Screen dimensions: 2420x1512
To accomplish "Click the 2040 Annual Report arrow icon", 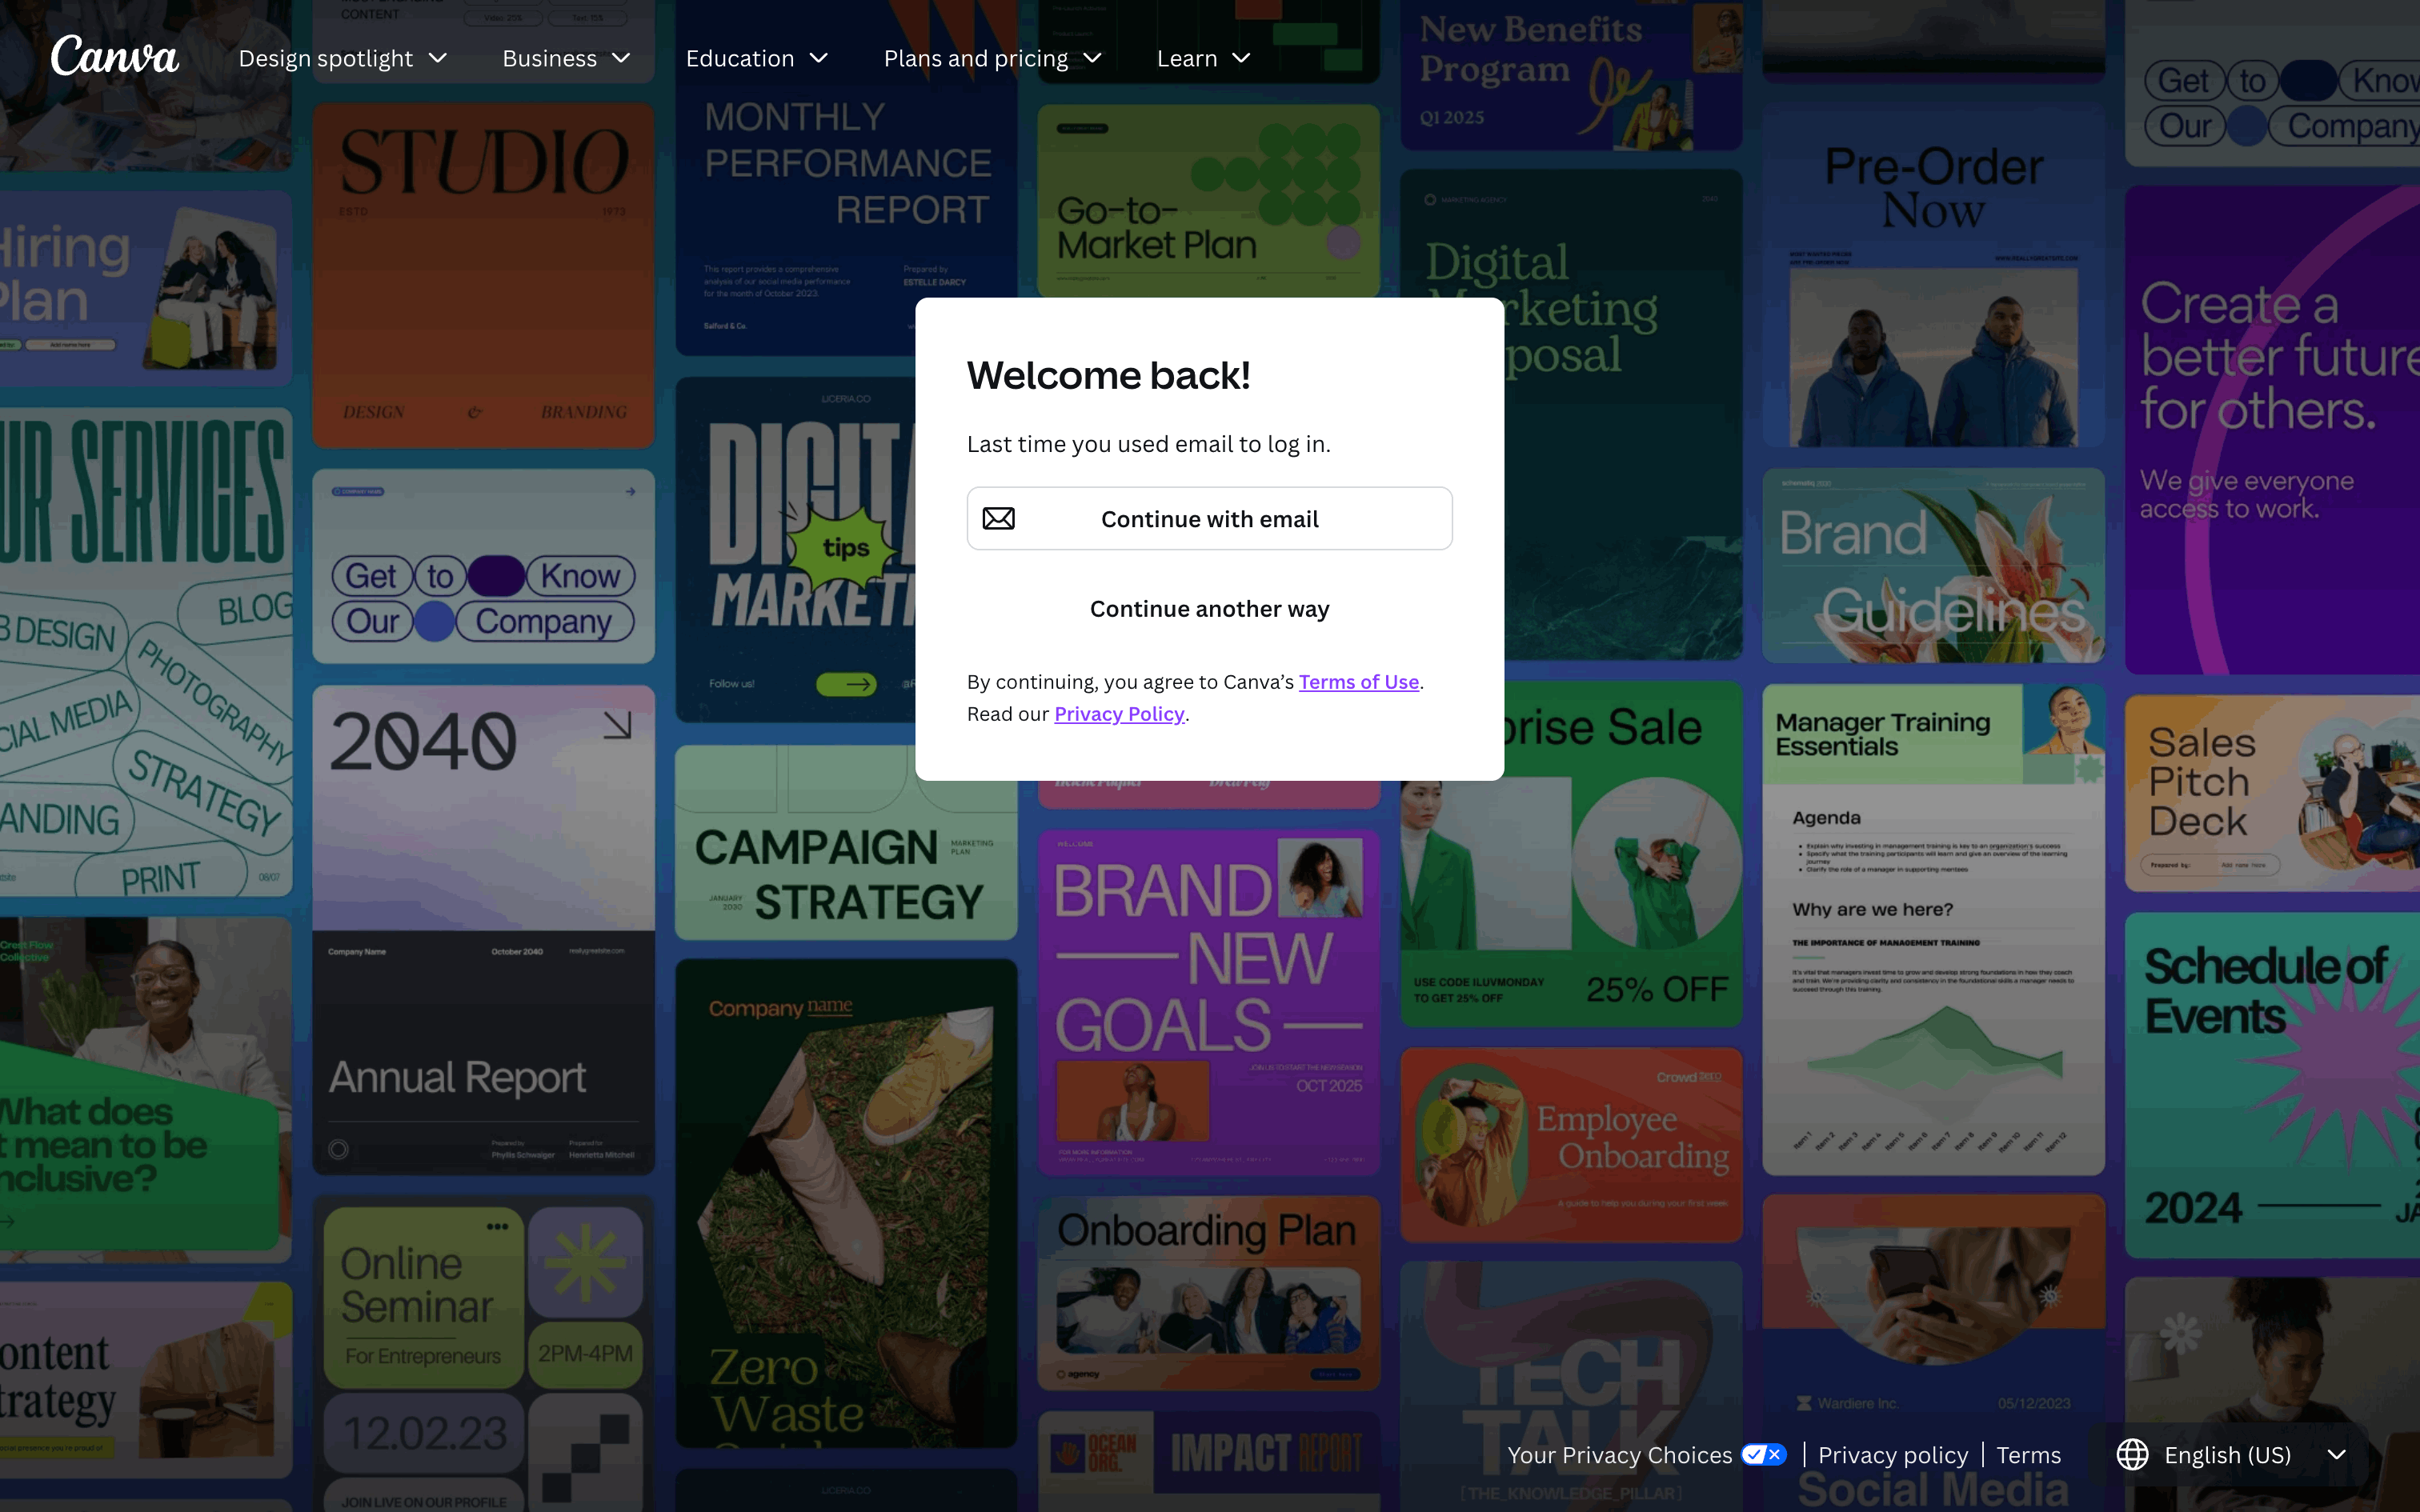I will pyautogui.click(x=617, y=725).
